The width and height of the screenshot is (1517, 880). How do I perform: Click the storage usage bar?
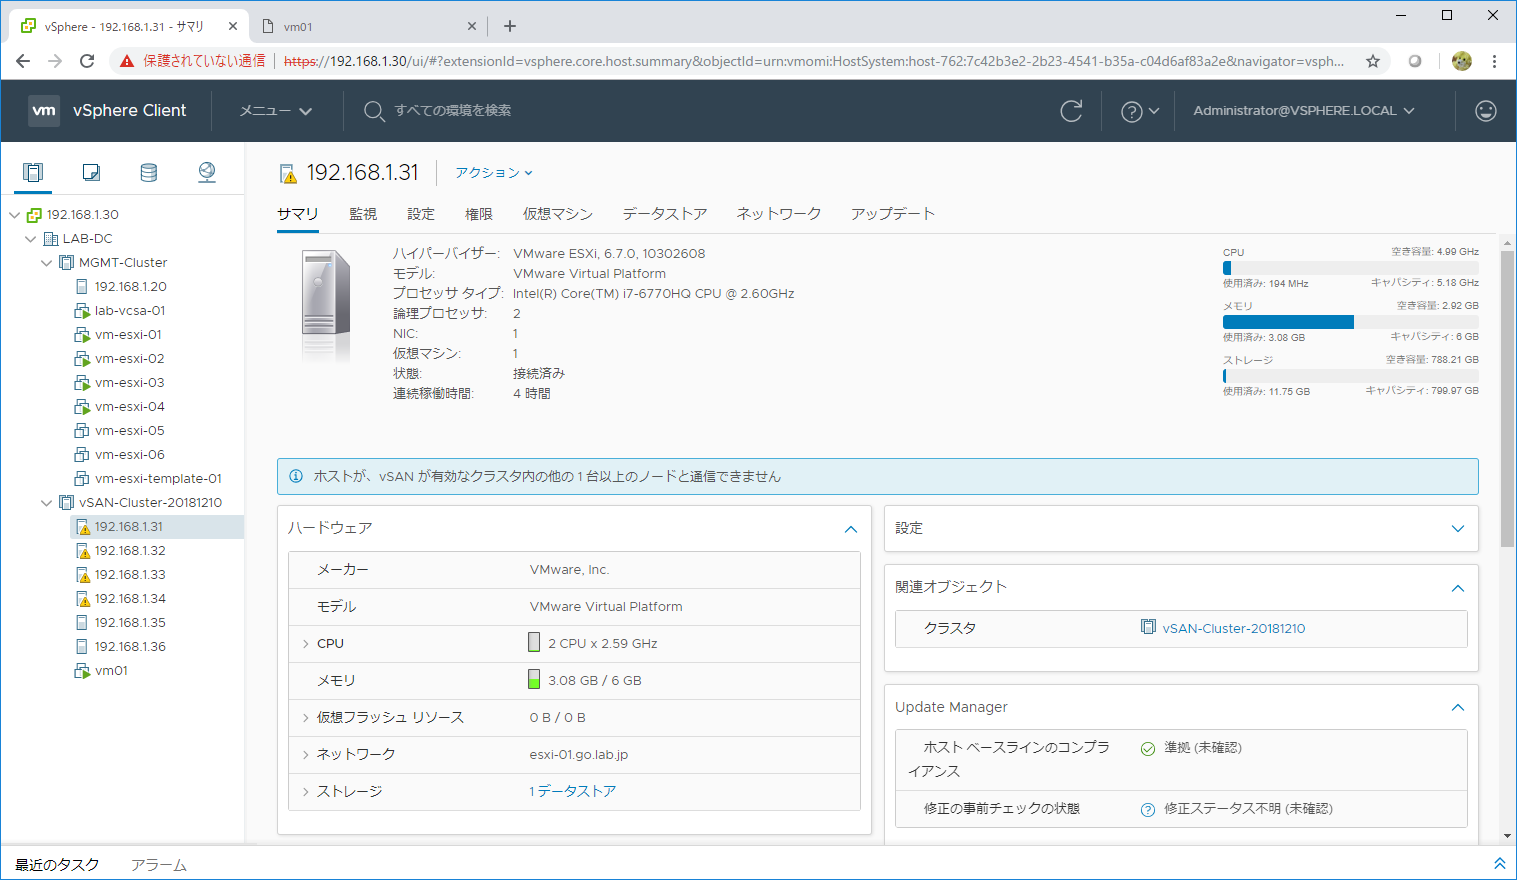[1350, 376]
